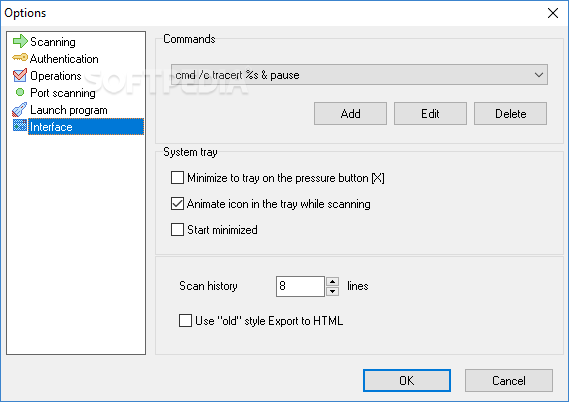Add a new command

pyautogui.click(x=350, y=114)
